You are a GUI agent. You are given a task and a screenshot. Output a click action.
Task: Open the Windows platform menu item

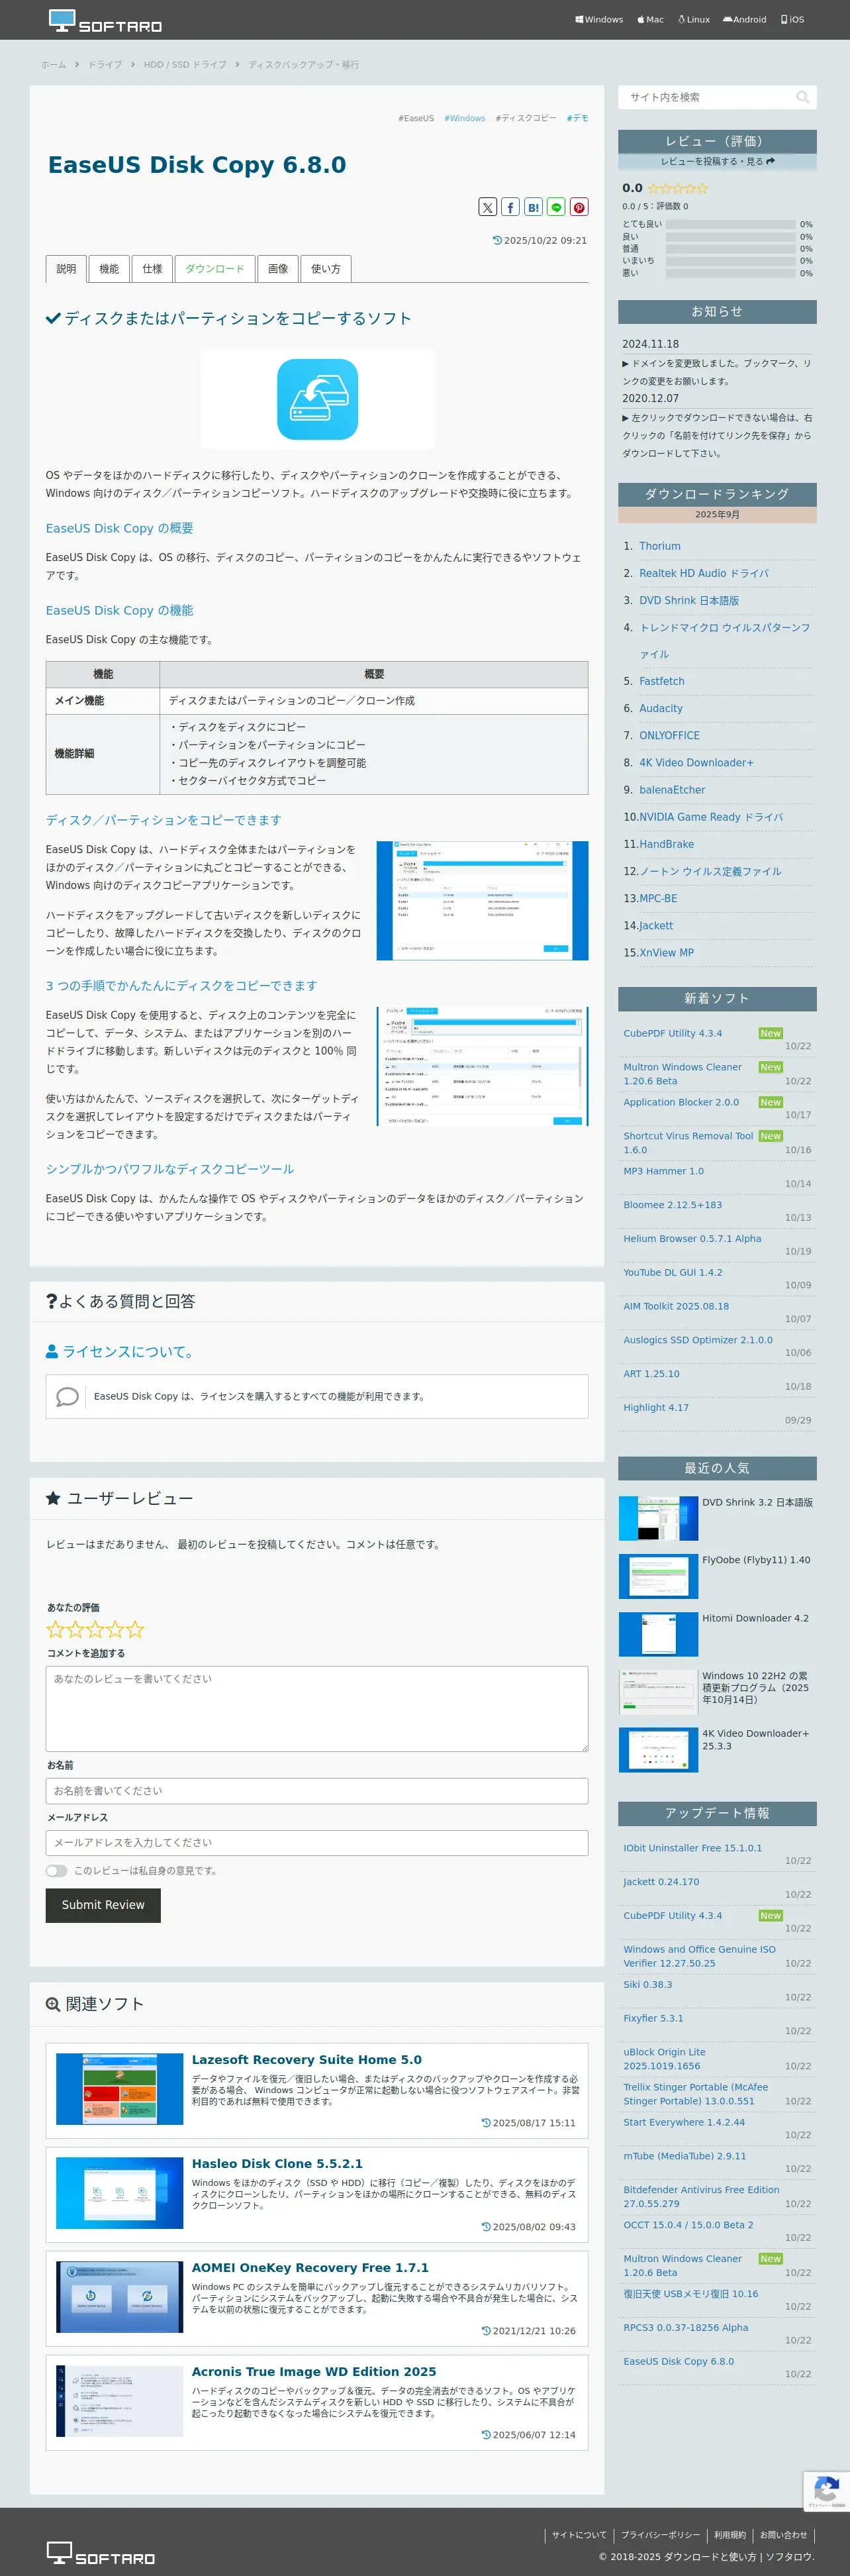click(x=599, y=19)
